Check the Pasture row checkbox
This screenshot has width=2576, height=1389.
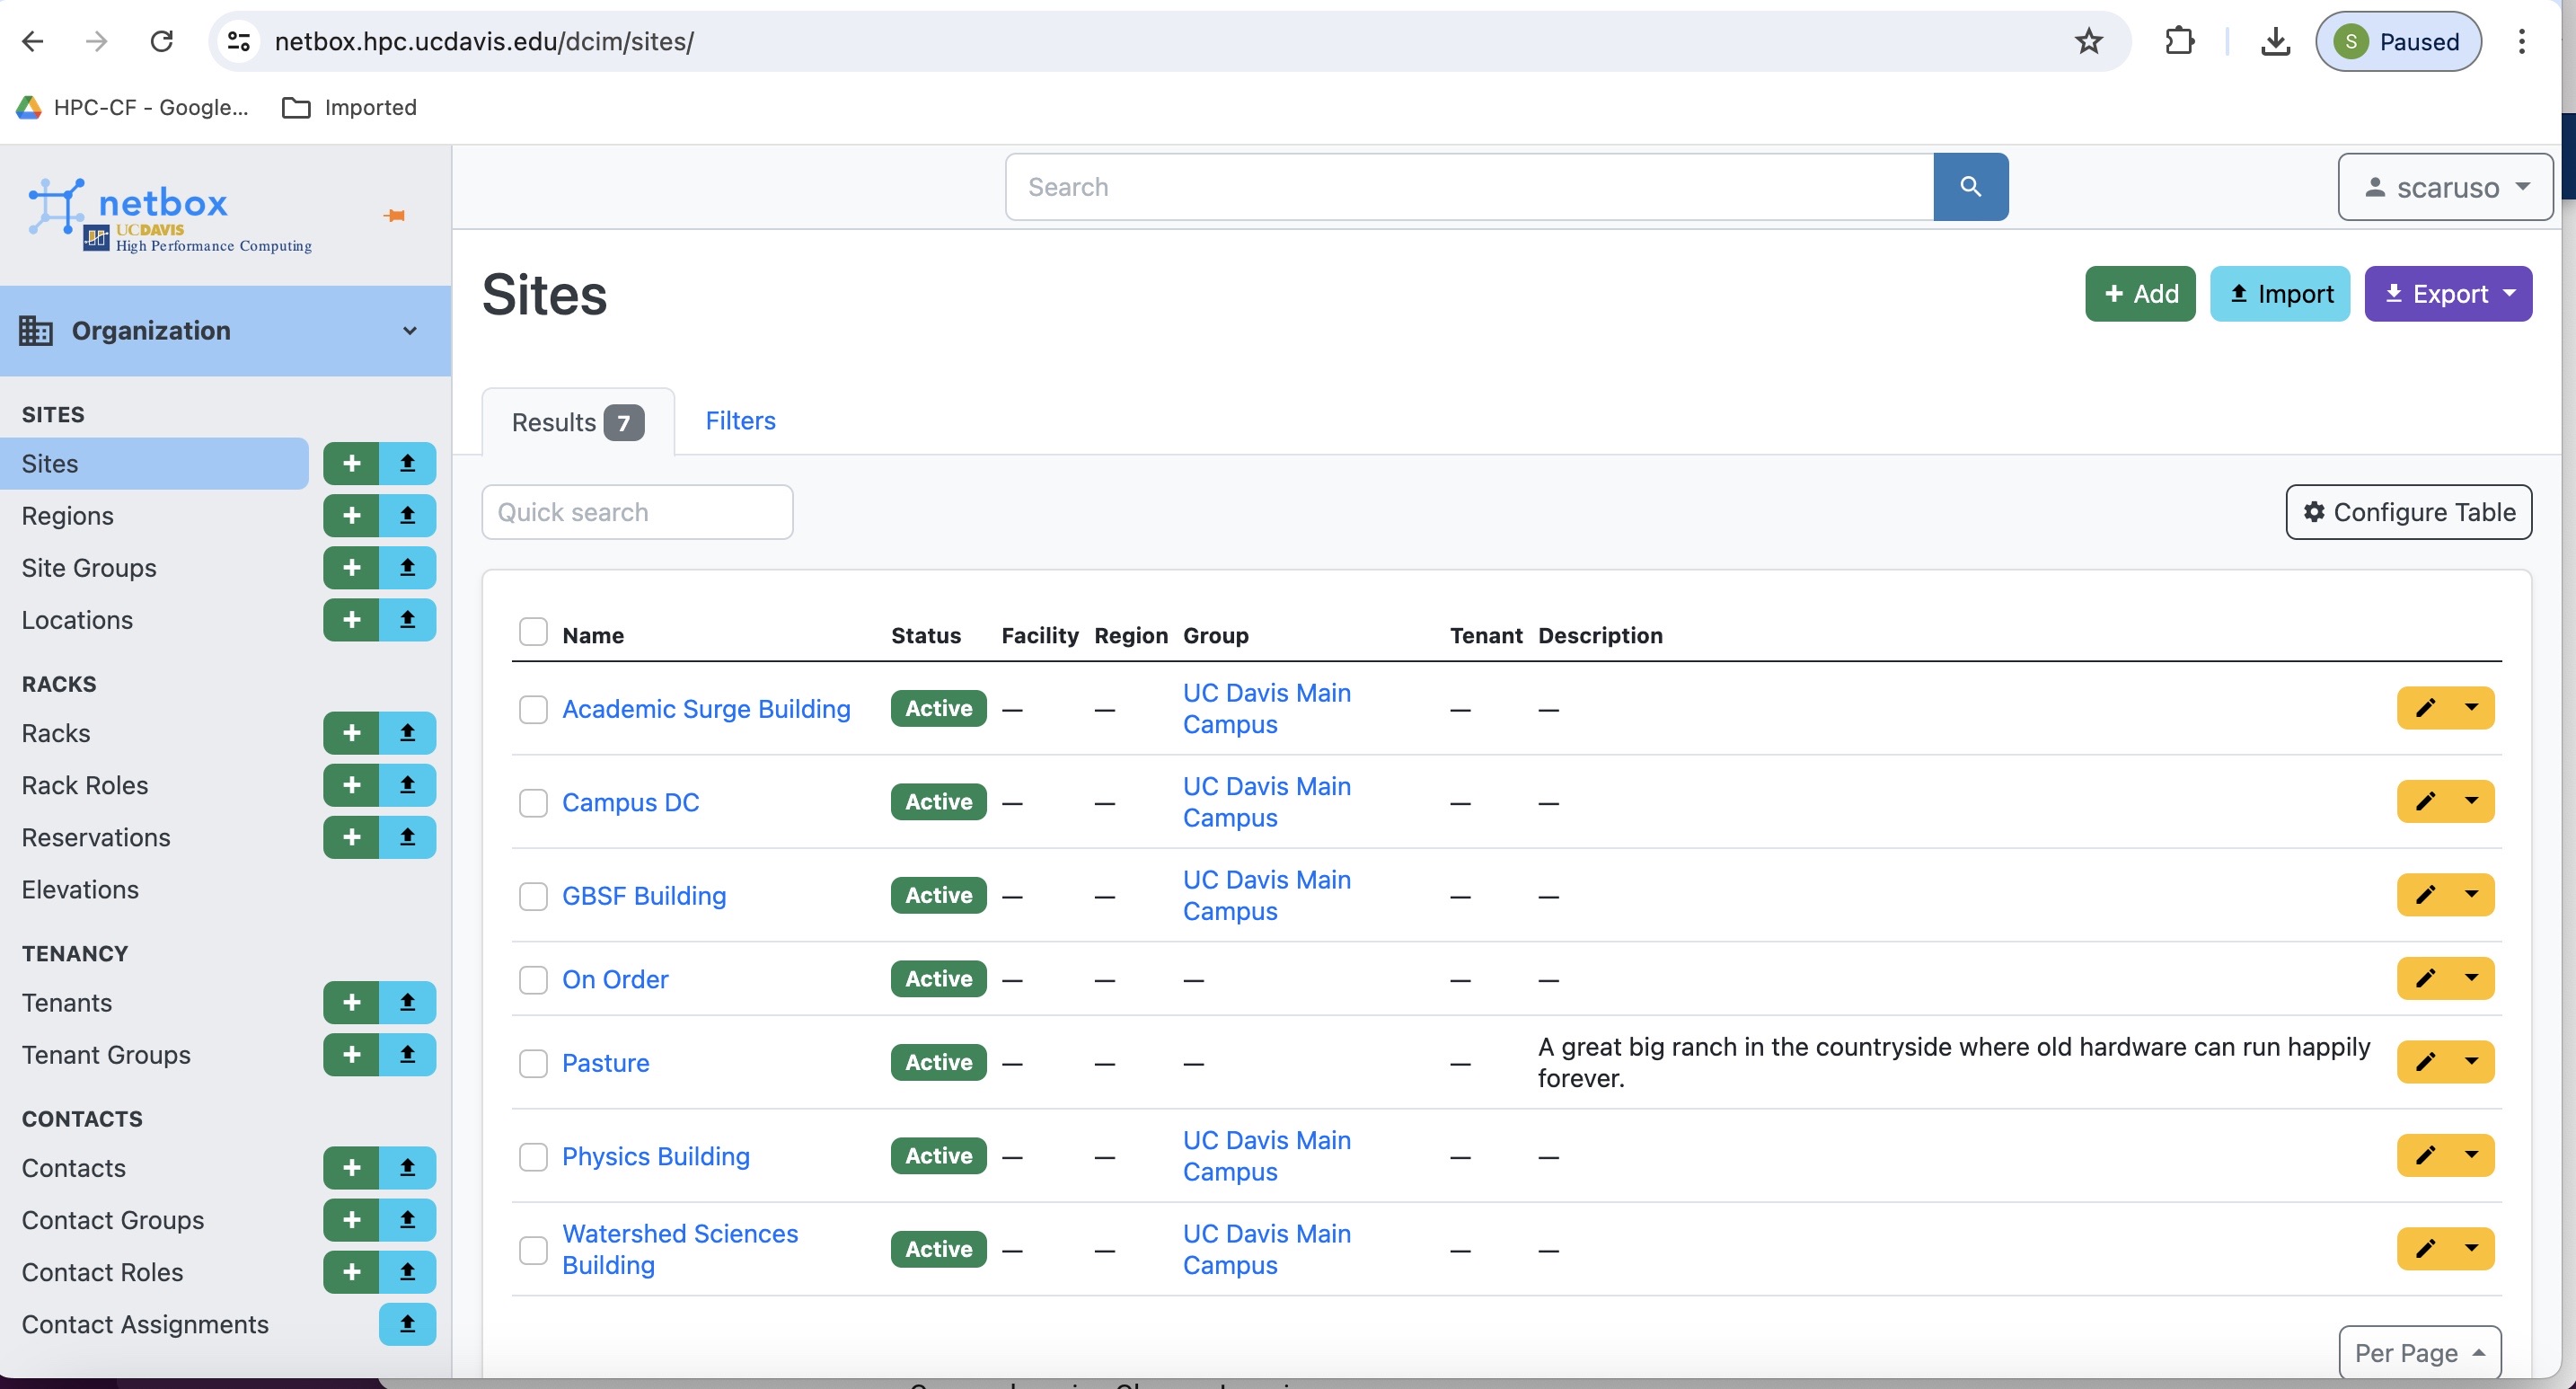(x=533, y=1063)
